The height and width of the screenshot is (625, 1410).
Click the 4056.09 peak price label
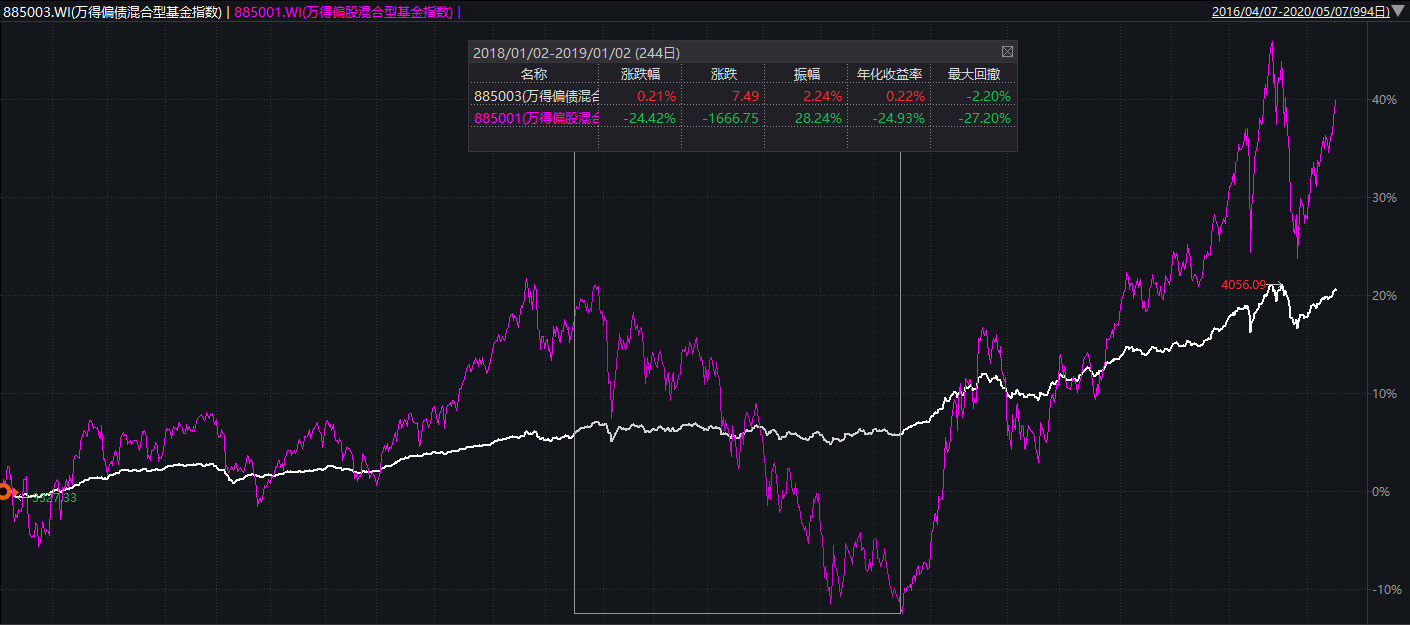pos(1243,285)
